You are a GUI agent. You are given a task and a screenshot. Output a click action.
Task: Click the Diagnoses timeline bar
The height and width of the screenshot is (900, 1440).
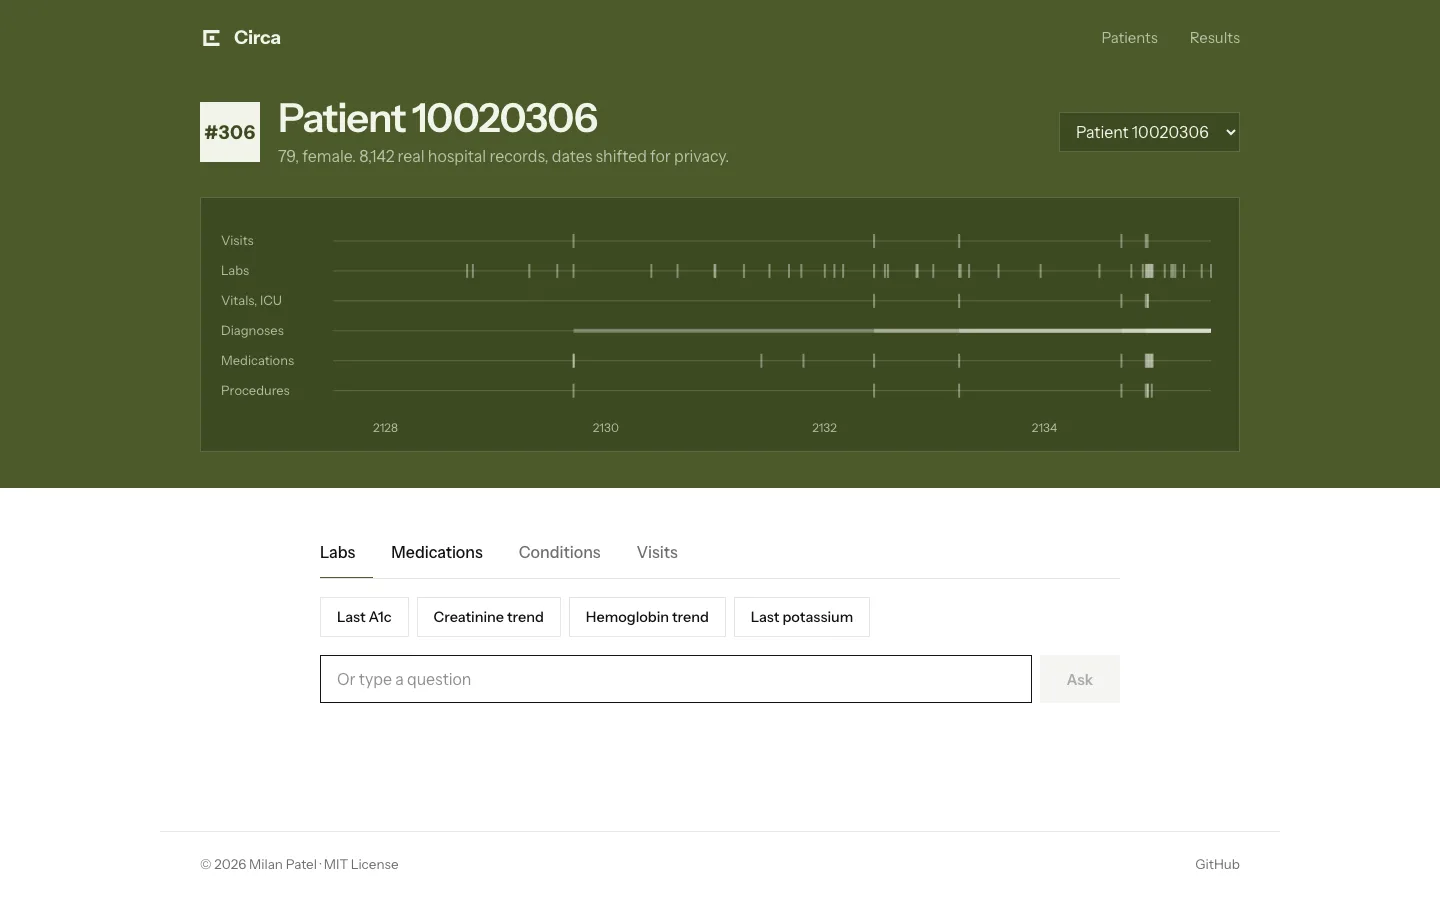pyautogui.click(x=892, y=330)
